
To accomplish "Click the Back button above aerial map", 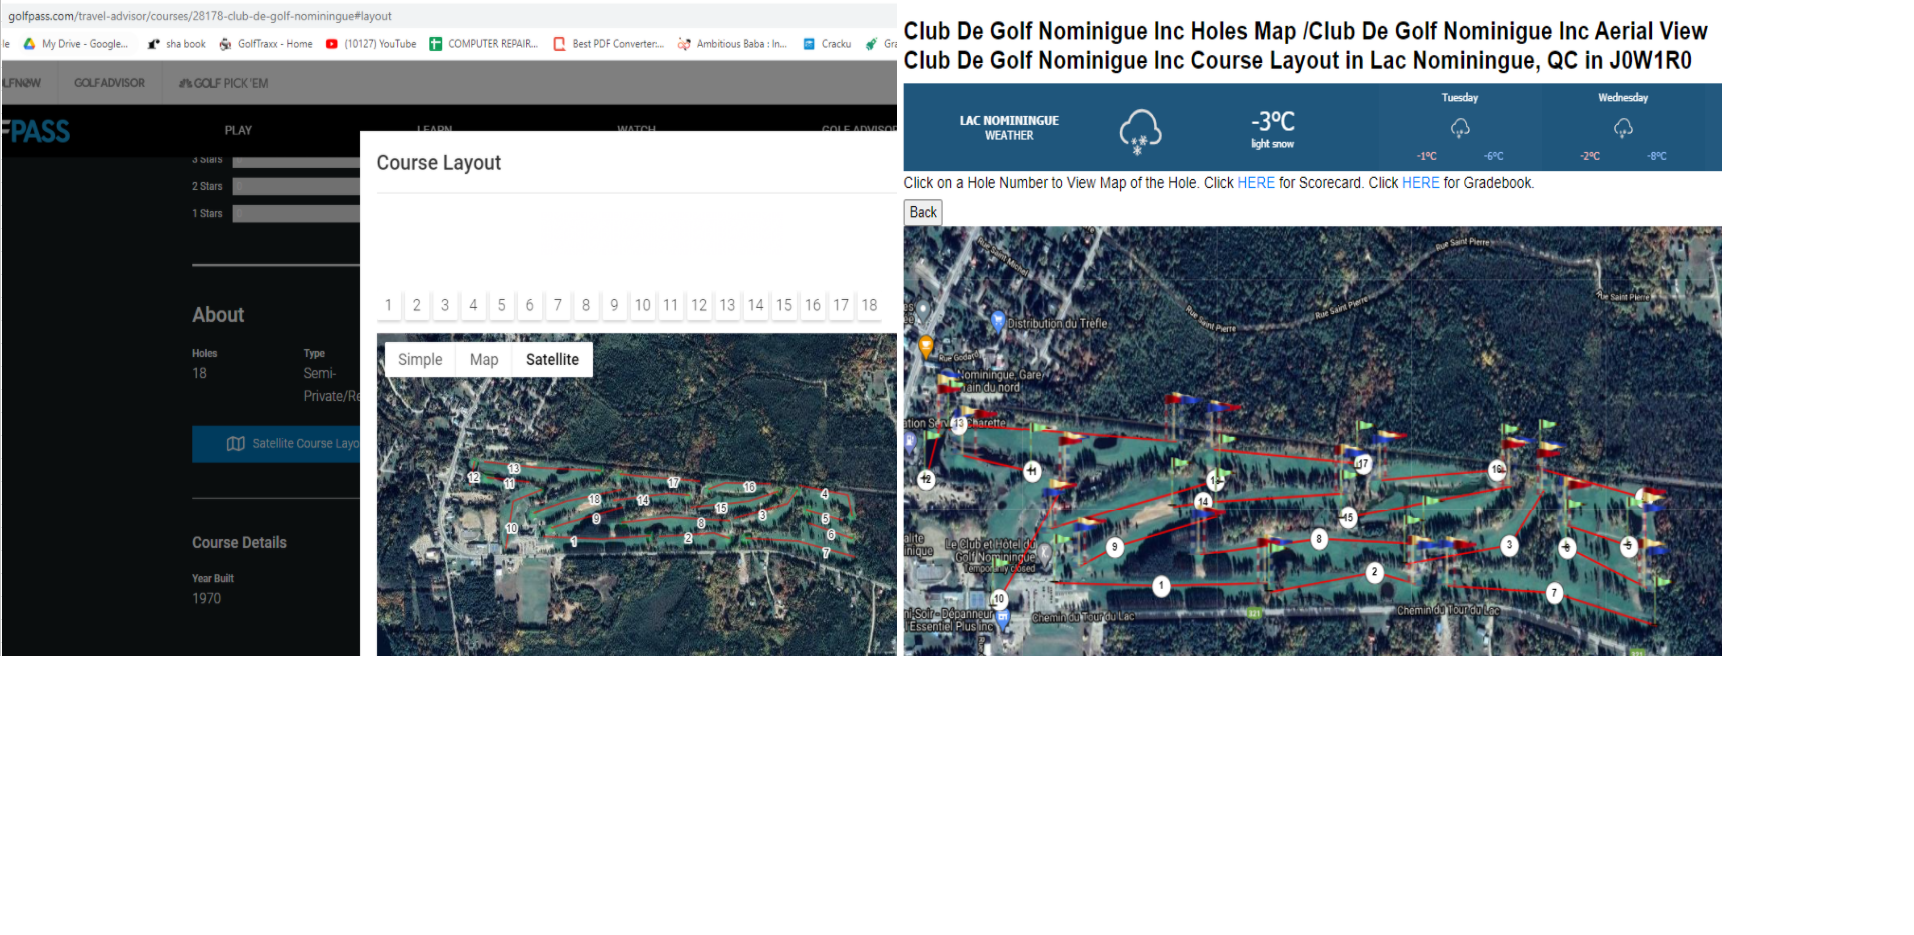I will (x=923, y=212).
